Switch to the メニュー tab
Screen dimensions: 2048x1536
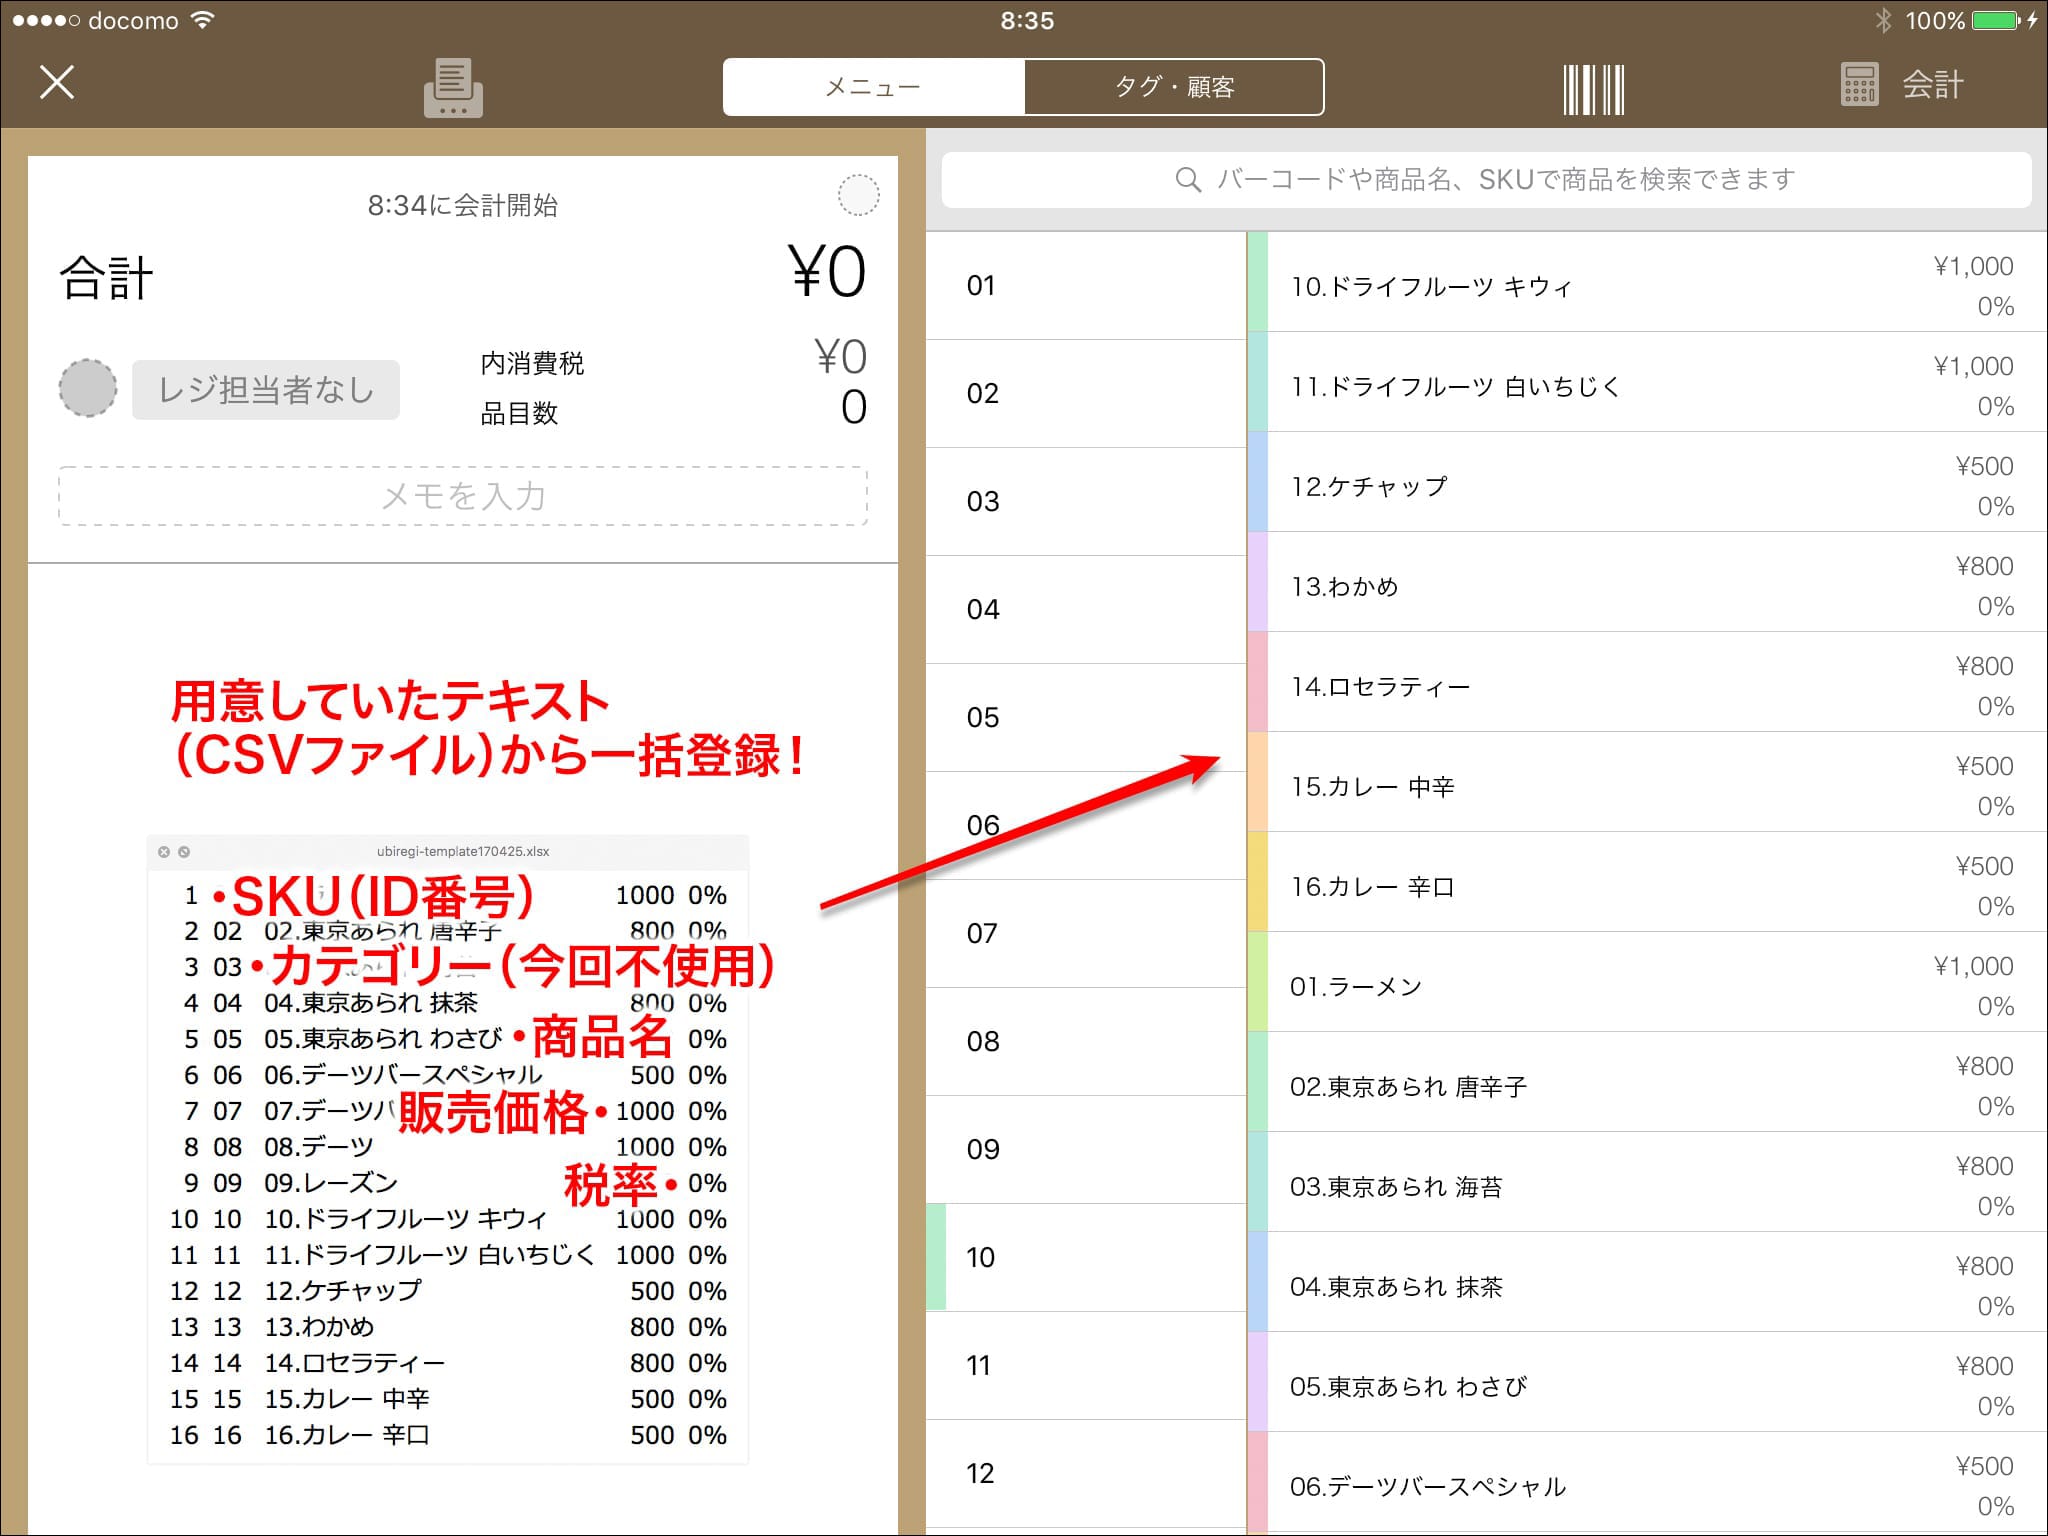pyautogui.click(x=873, y=87)
